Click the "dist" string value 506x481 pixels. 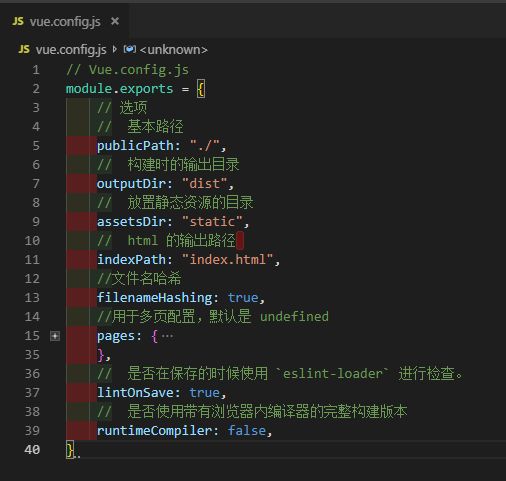point(205,184)
